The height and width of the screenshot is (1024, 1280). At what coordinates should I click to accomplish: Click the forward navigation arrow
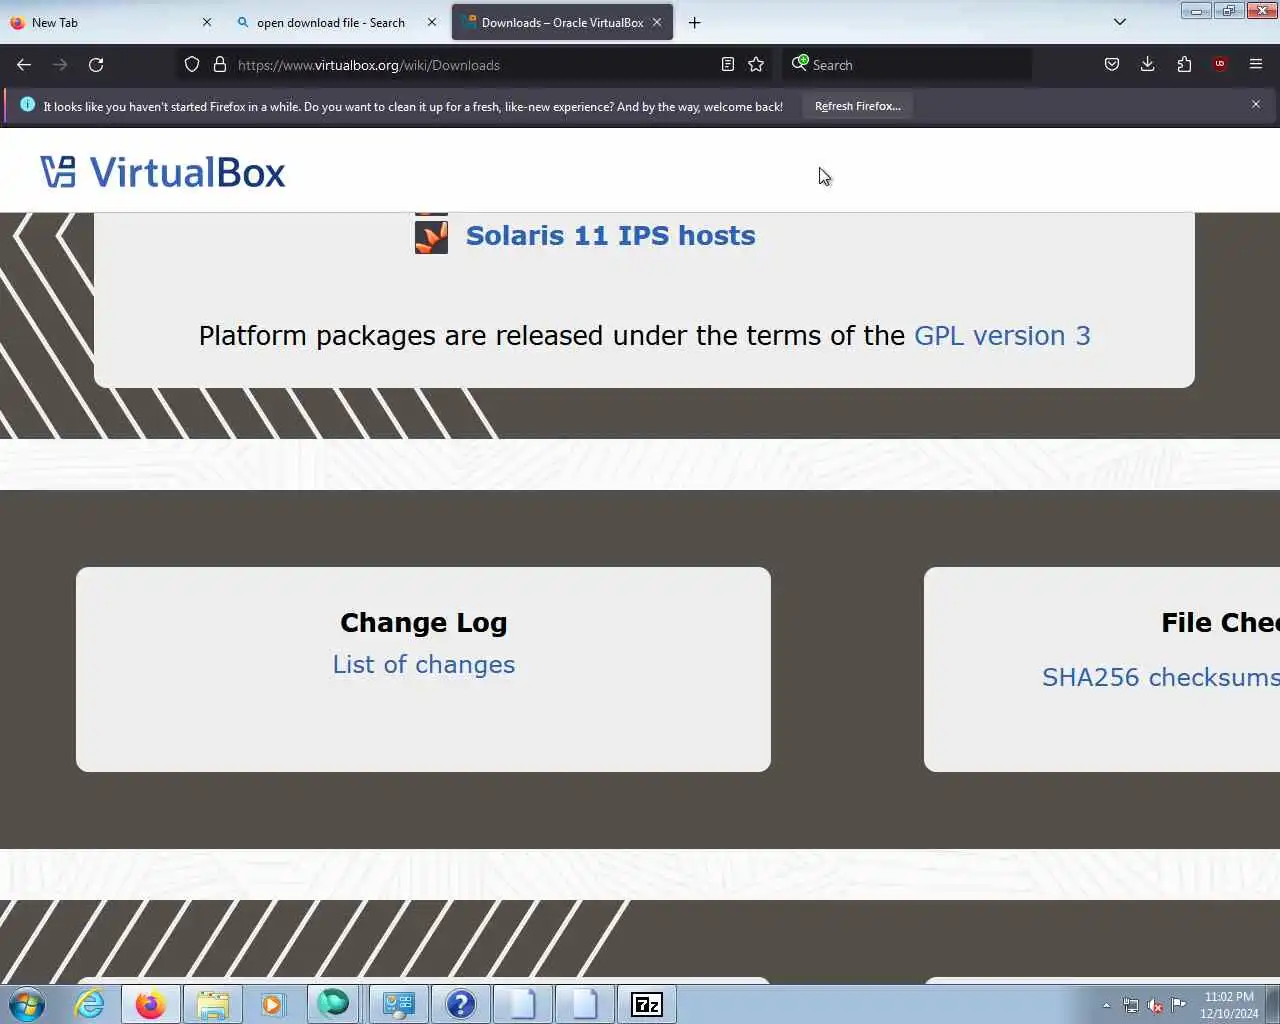tap(60, 65)
